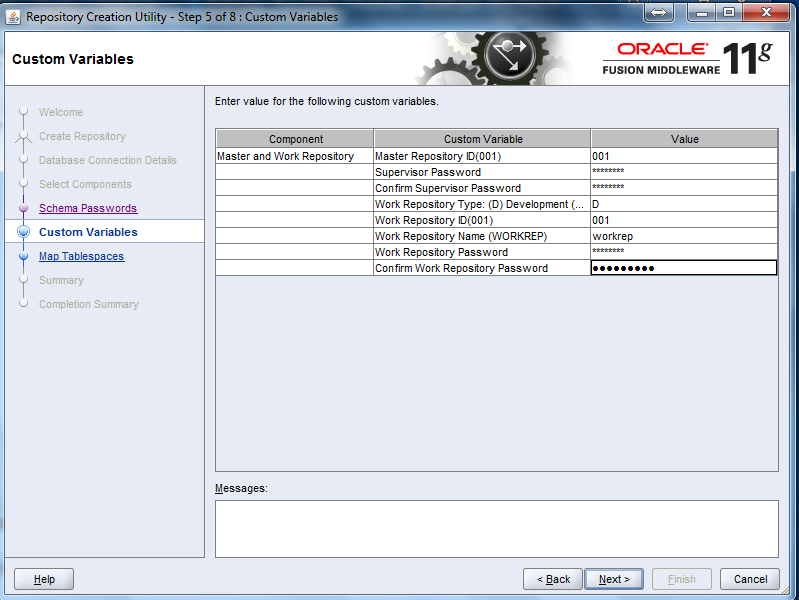Click the Select Components step

85,184
